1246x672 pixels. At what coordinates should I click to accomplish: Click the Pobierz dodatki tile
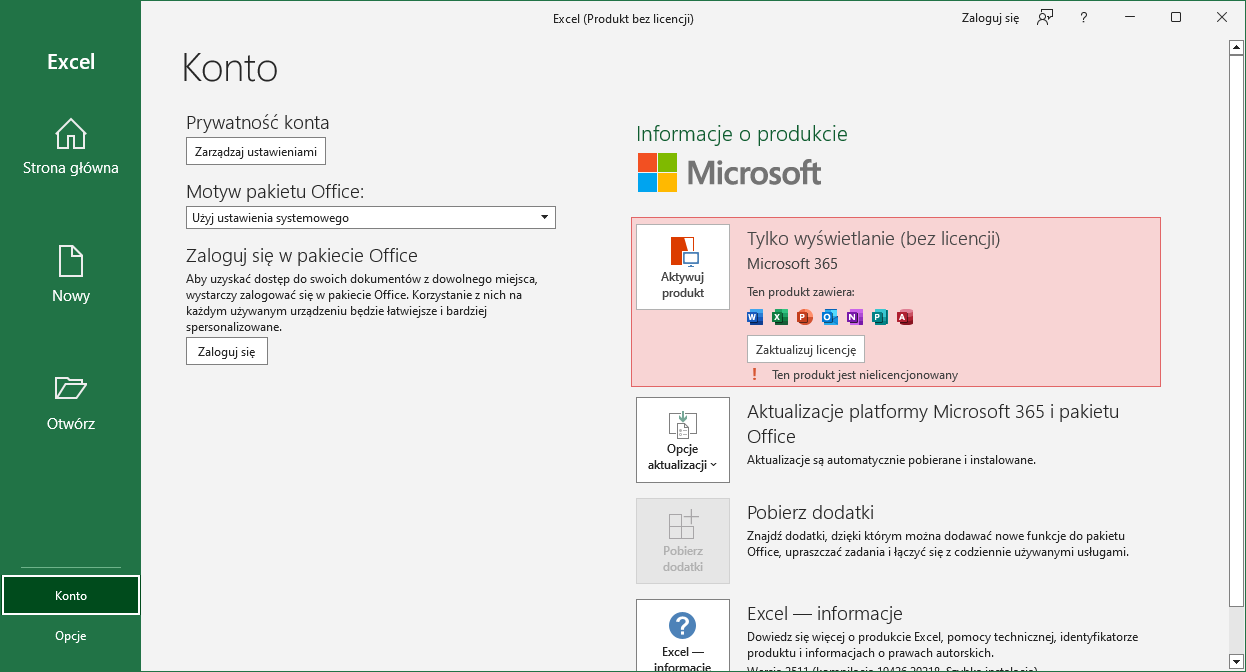(x=683, y=540)
